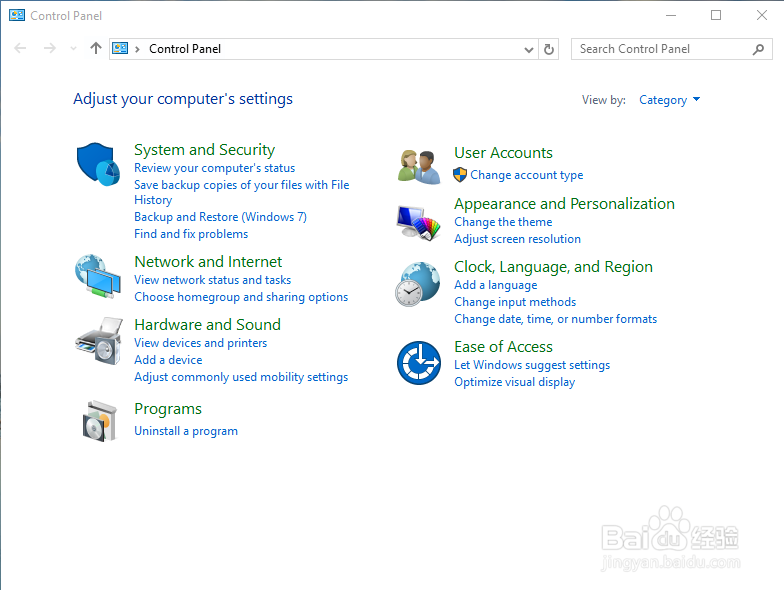Open the recent locations dropdown arrow
Image resolution: width=784 pixels, height=590 pixels.
coord(74,48)
